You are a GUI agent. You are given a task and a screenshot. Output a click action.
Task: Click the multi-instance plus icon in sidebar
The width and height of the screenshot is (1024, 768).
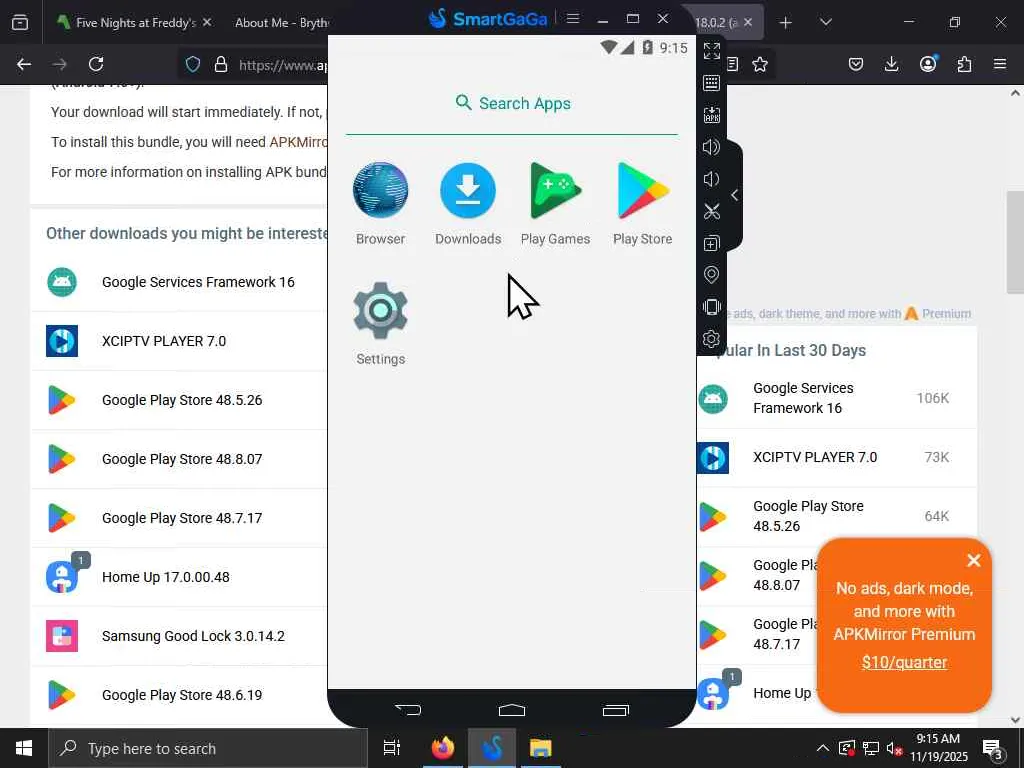coord(712,243)
